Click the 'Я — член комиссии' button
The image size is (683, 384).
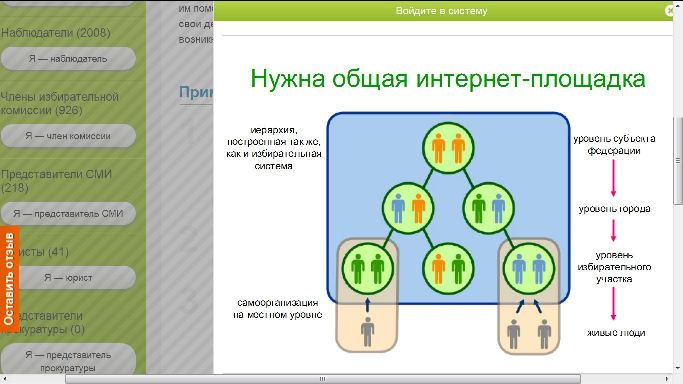pyautogui.click(x=68, y=136)
